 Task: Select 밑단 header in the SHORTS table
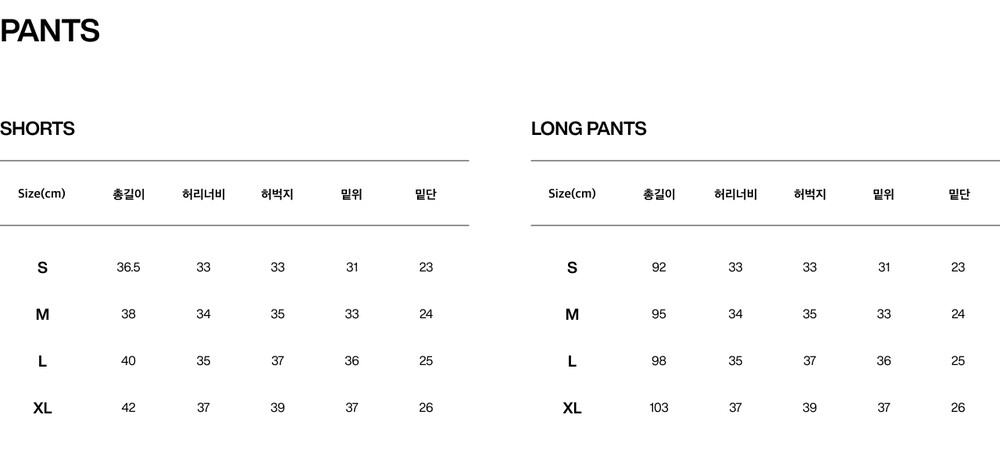[x=426, y=194]
